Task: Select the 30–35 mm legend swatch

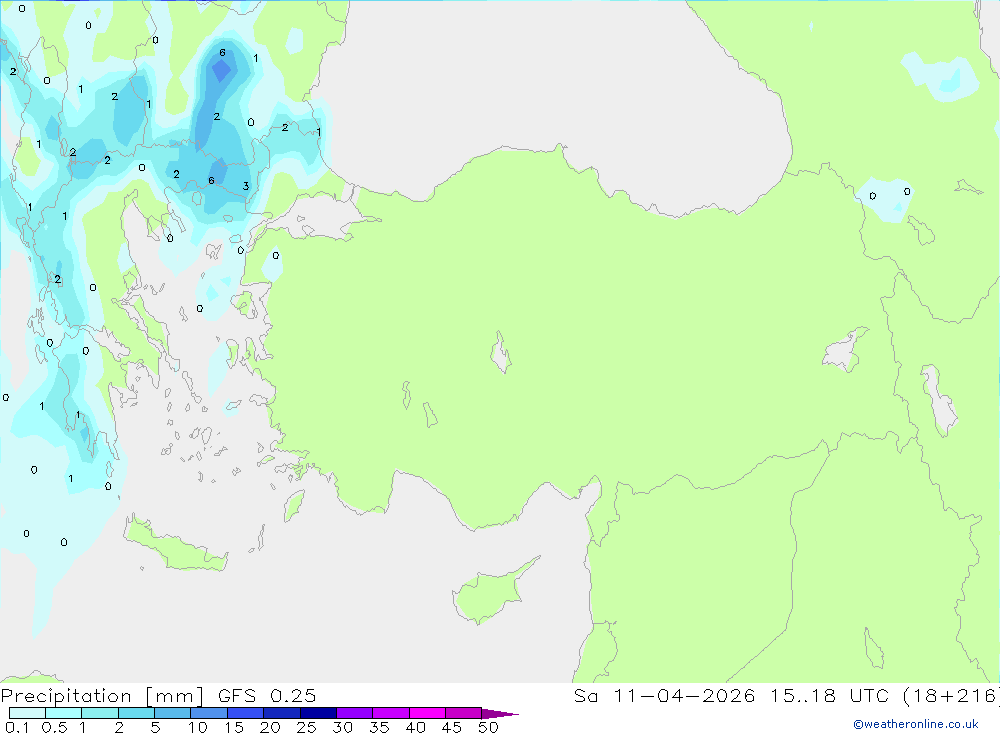Action: click(x=354, y=713)
